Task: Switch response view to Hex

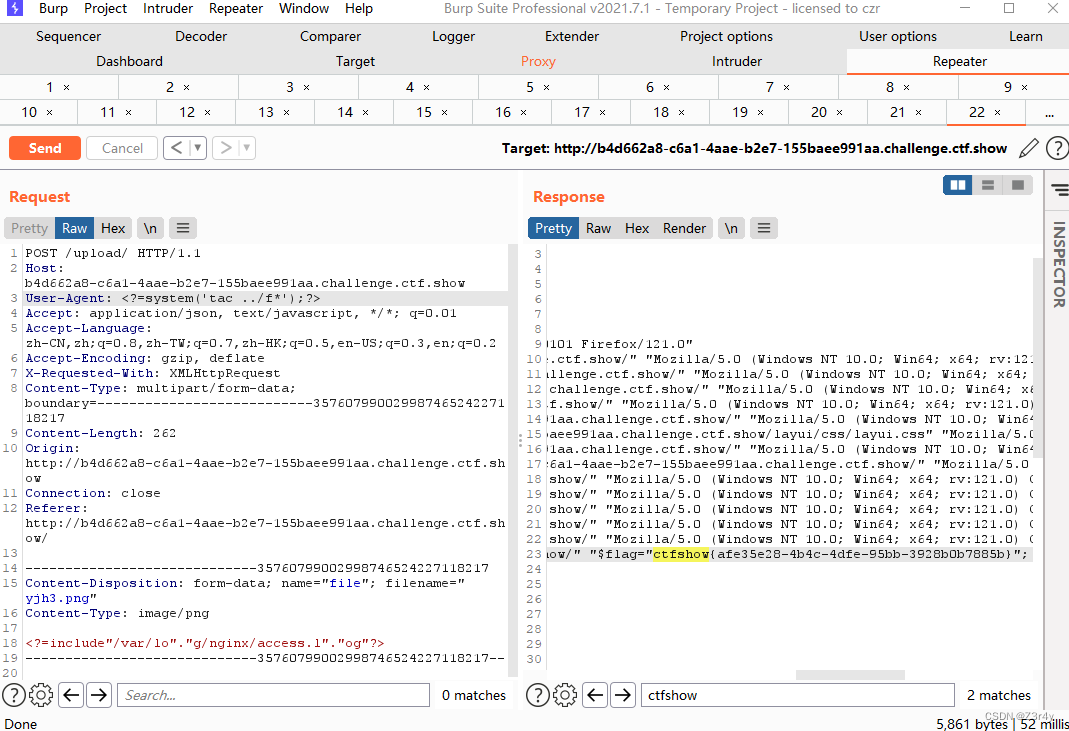Action: [x=637, y=228]
